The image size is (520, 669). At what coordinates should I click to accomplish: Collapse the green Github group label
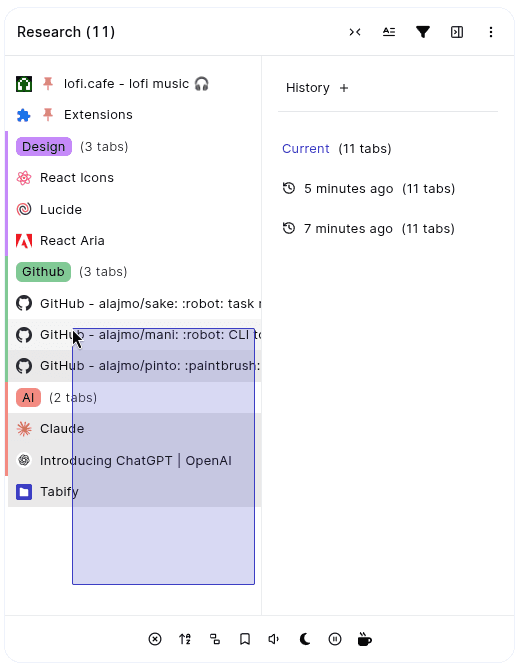pyautogui.click(x=43, y=272)
